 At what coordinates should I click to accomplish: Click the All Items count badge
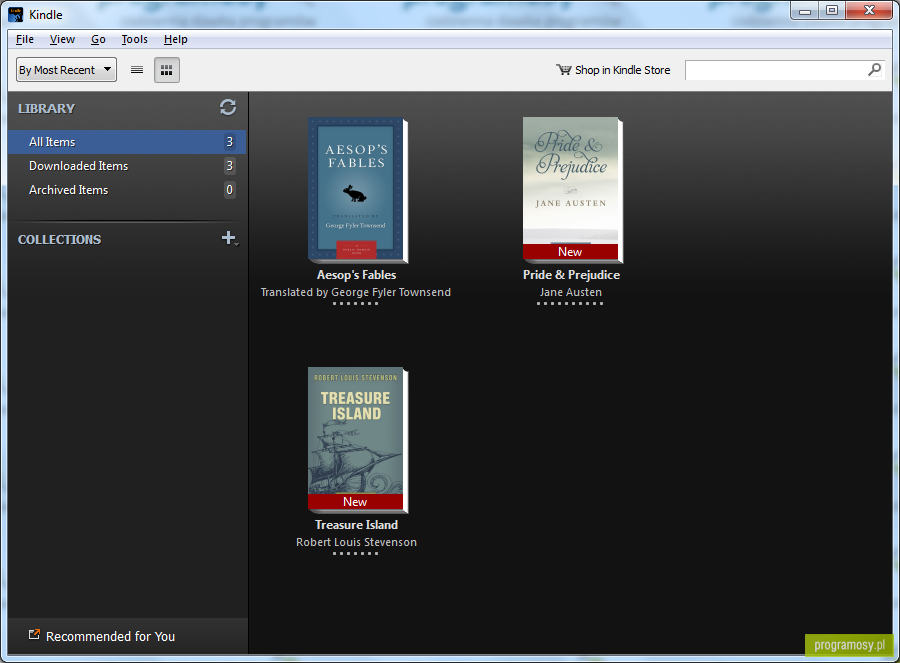(x=230, y=142)
